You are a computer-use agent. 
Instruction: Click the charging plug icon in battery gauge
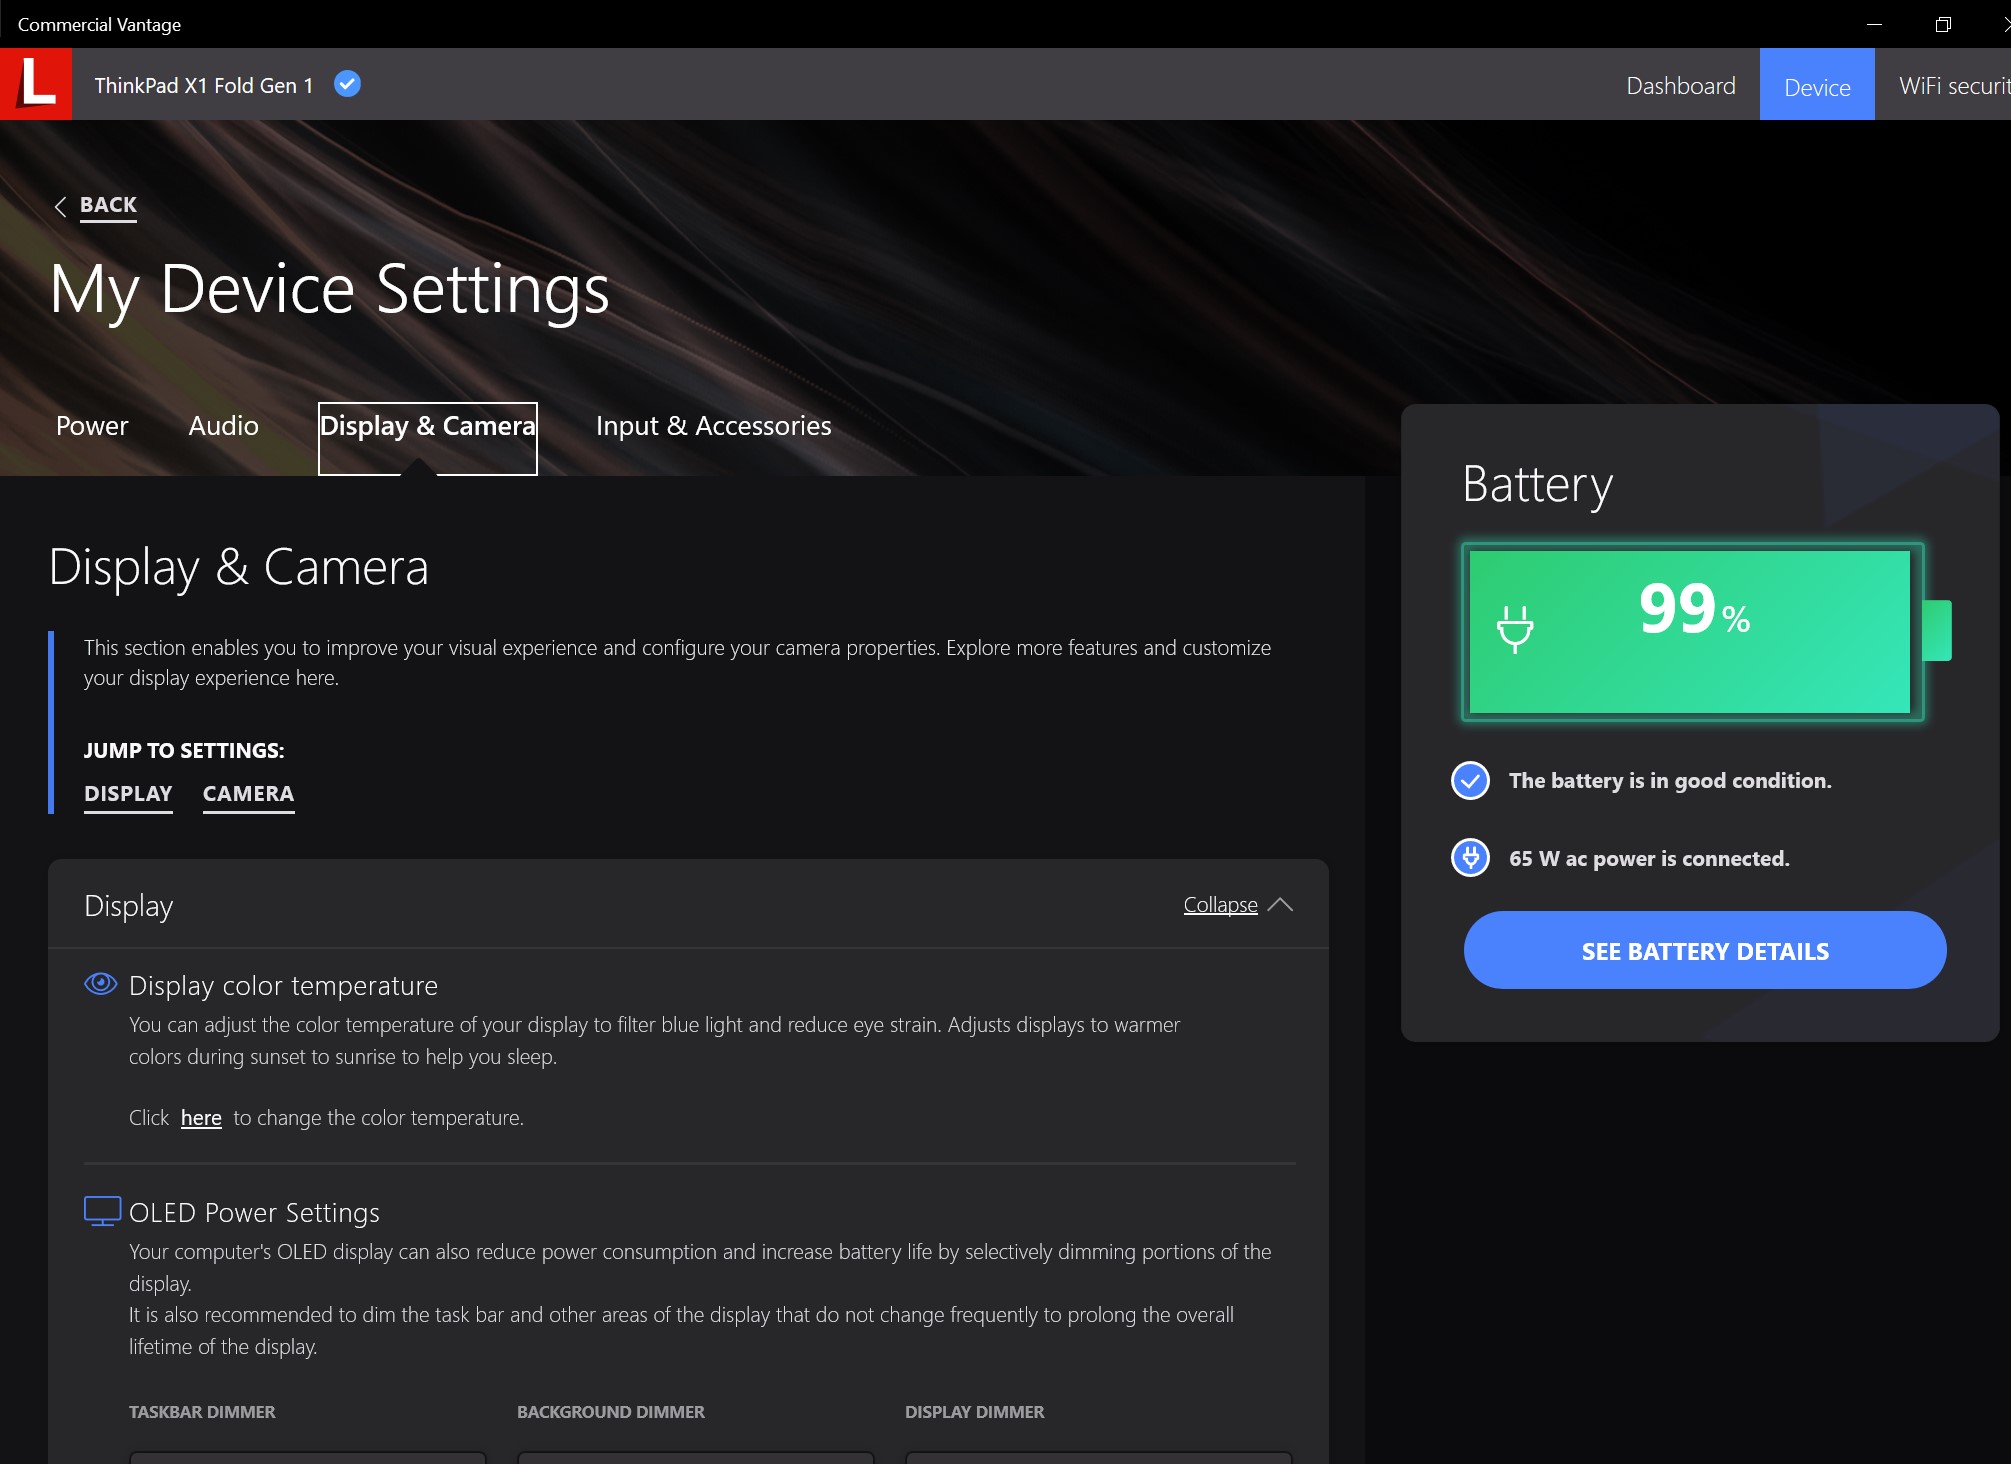point(1514,629)
